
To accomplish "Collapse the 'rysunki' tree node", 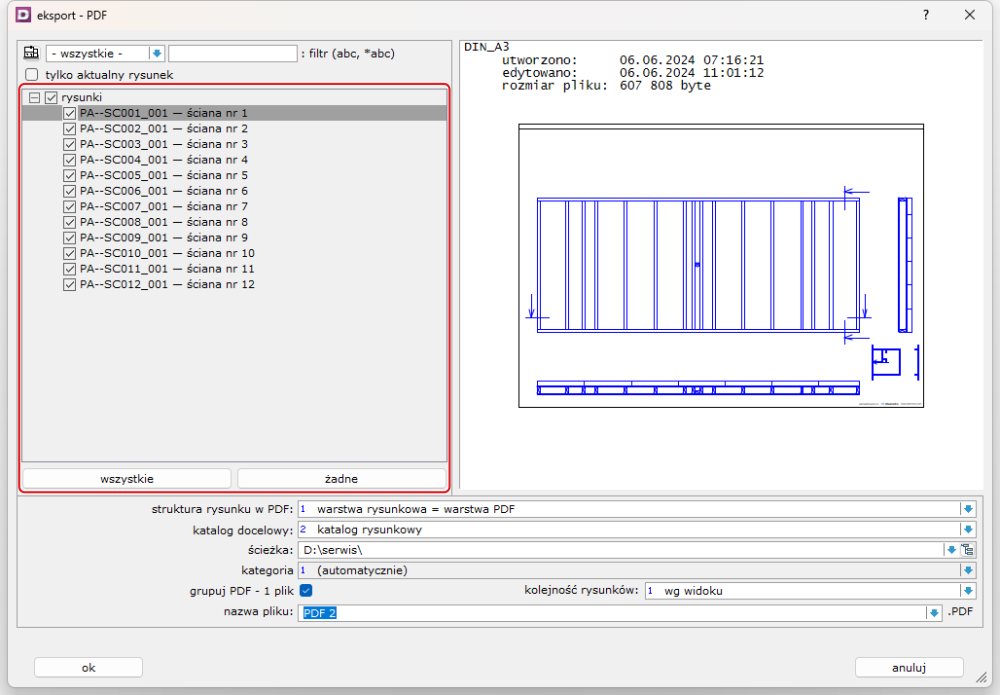I will tap(34, 98).
